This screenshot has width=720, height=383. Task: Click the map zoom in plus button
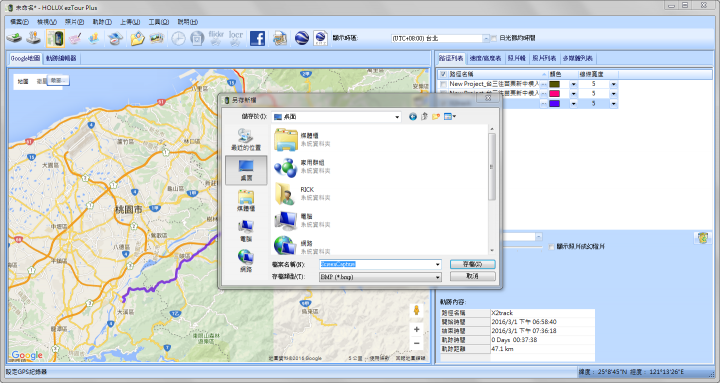[x=416, y=329]
